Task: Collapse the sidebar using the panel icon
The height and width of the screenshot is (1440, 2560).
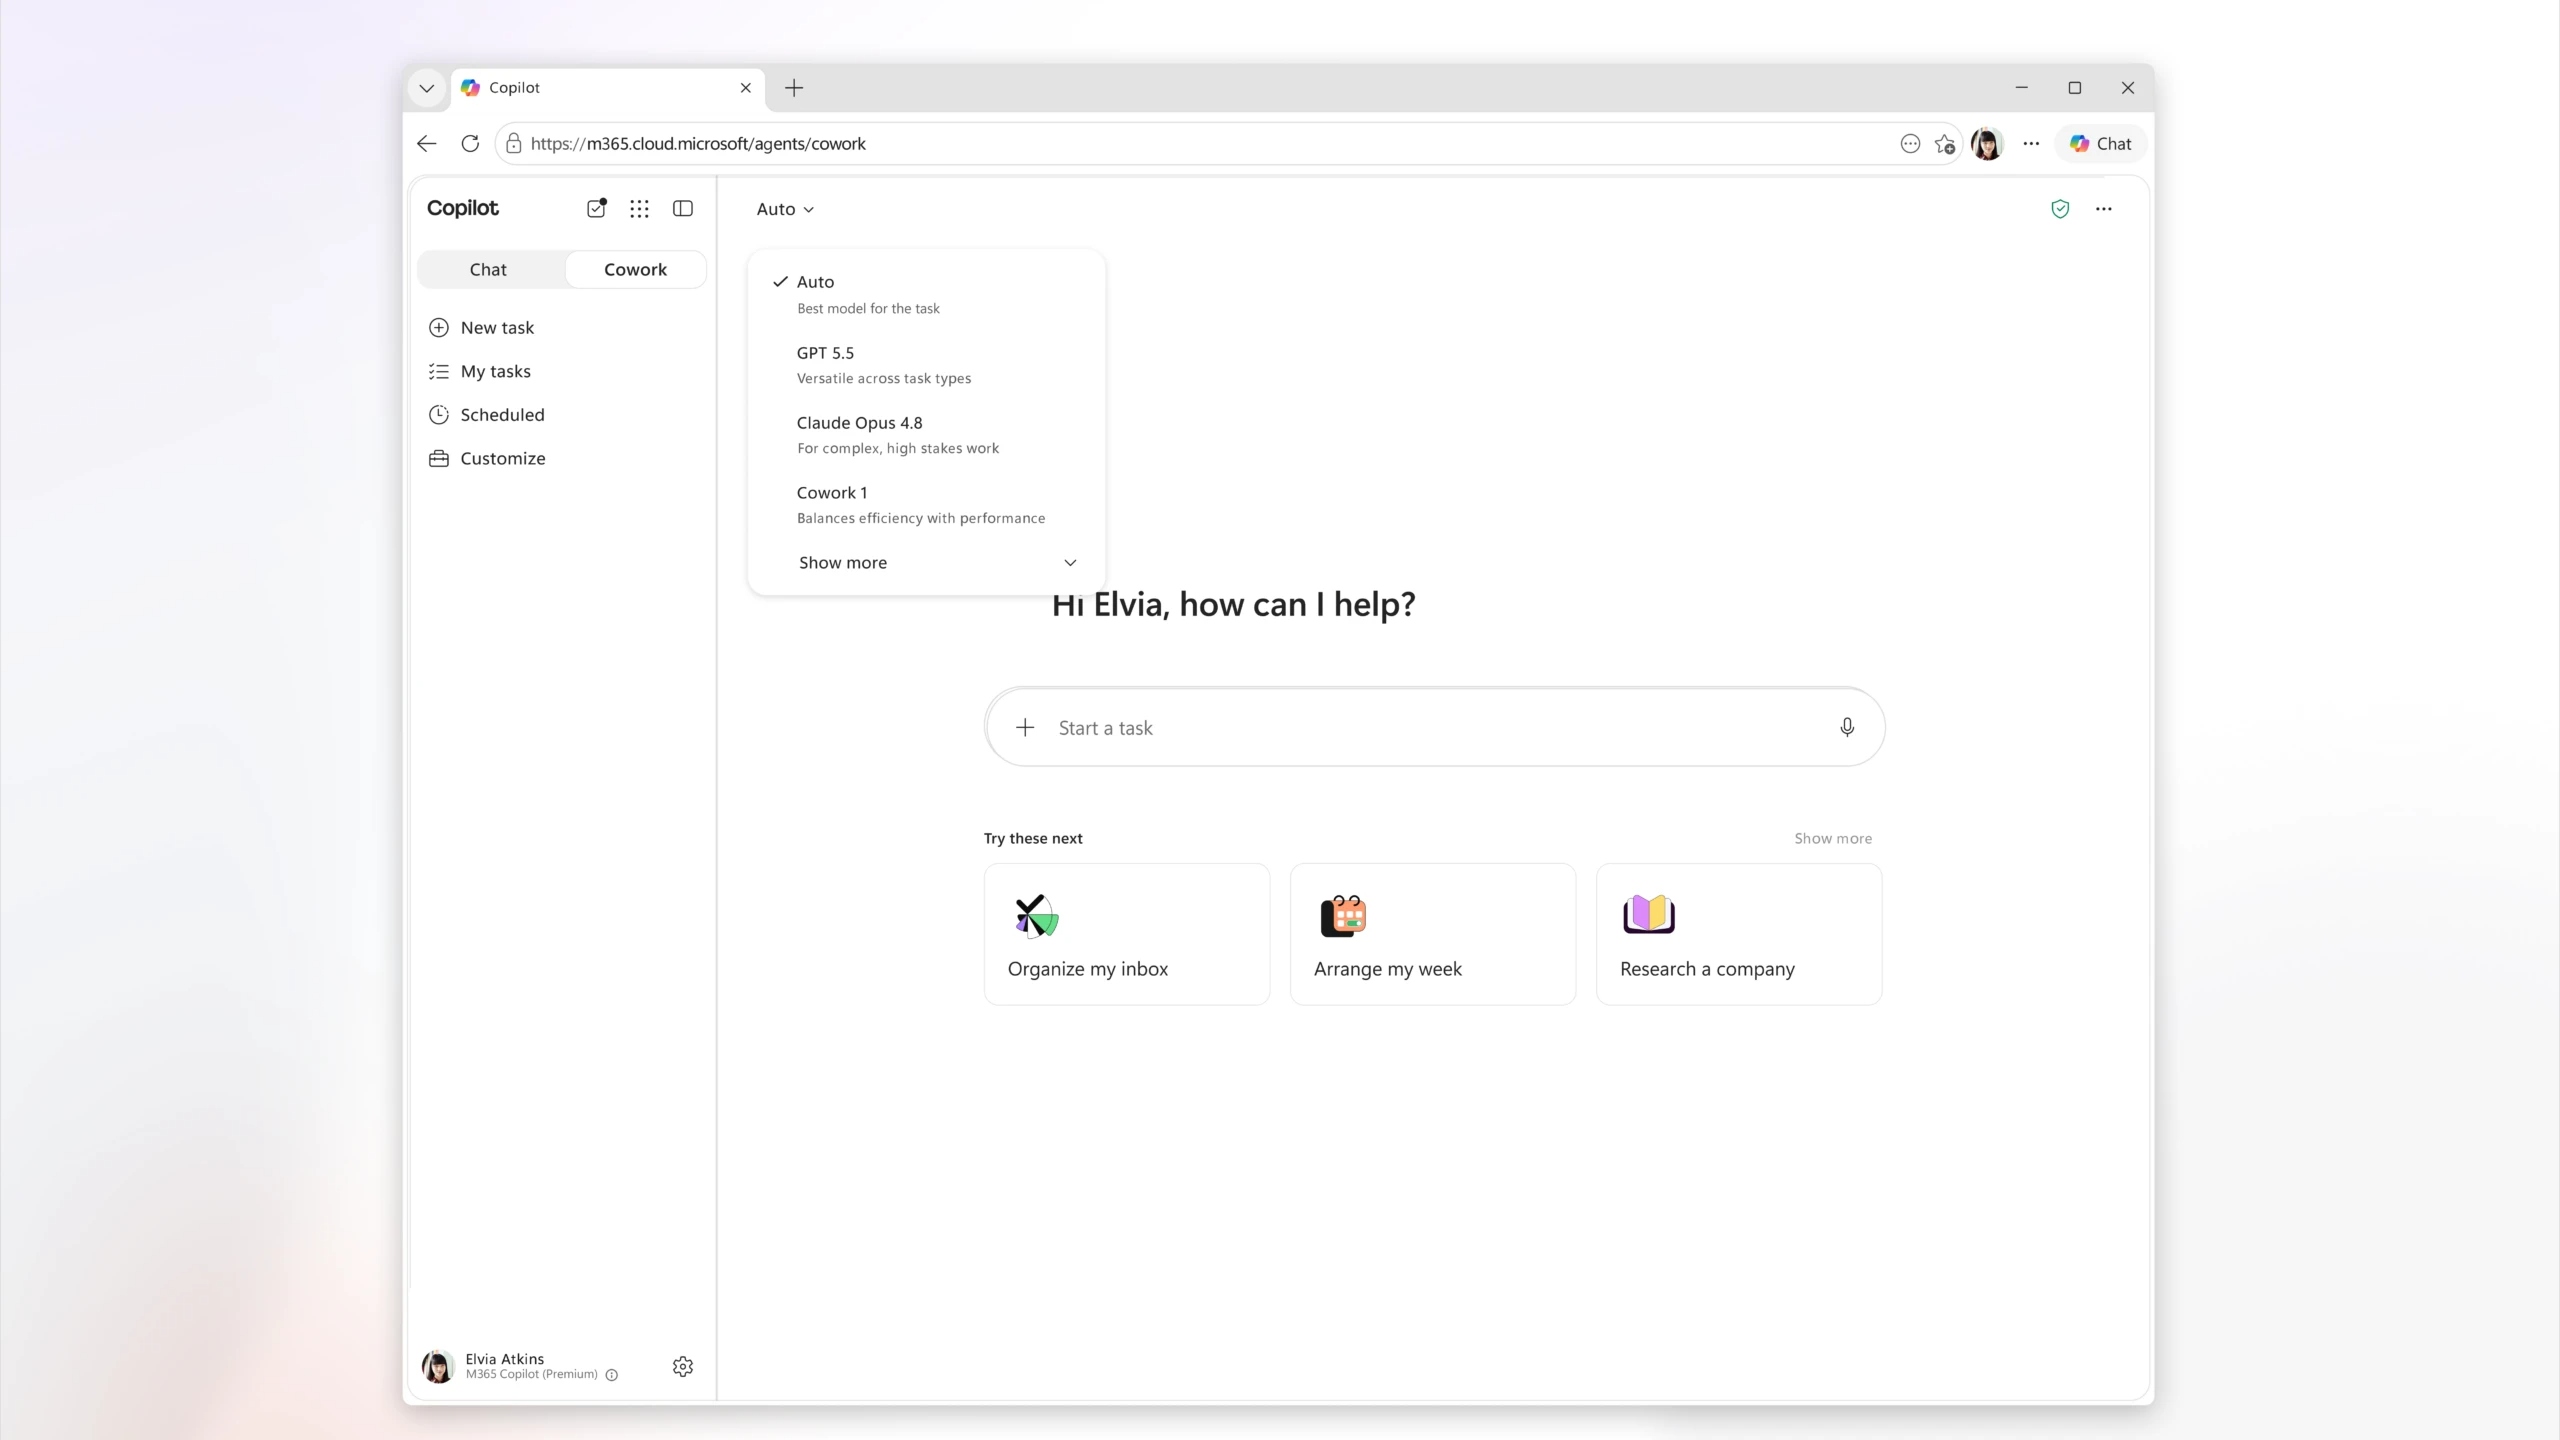Action: pyautogui.click(x=683, y=208)
